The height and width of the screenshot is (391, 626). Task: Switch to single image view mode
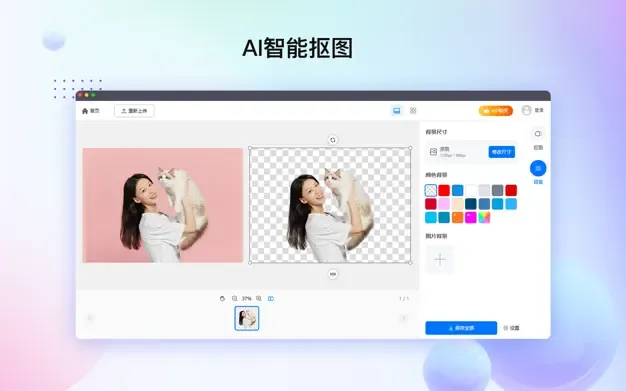[396, 111]
